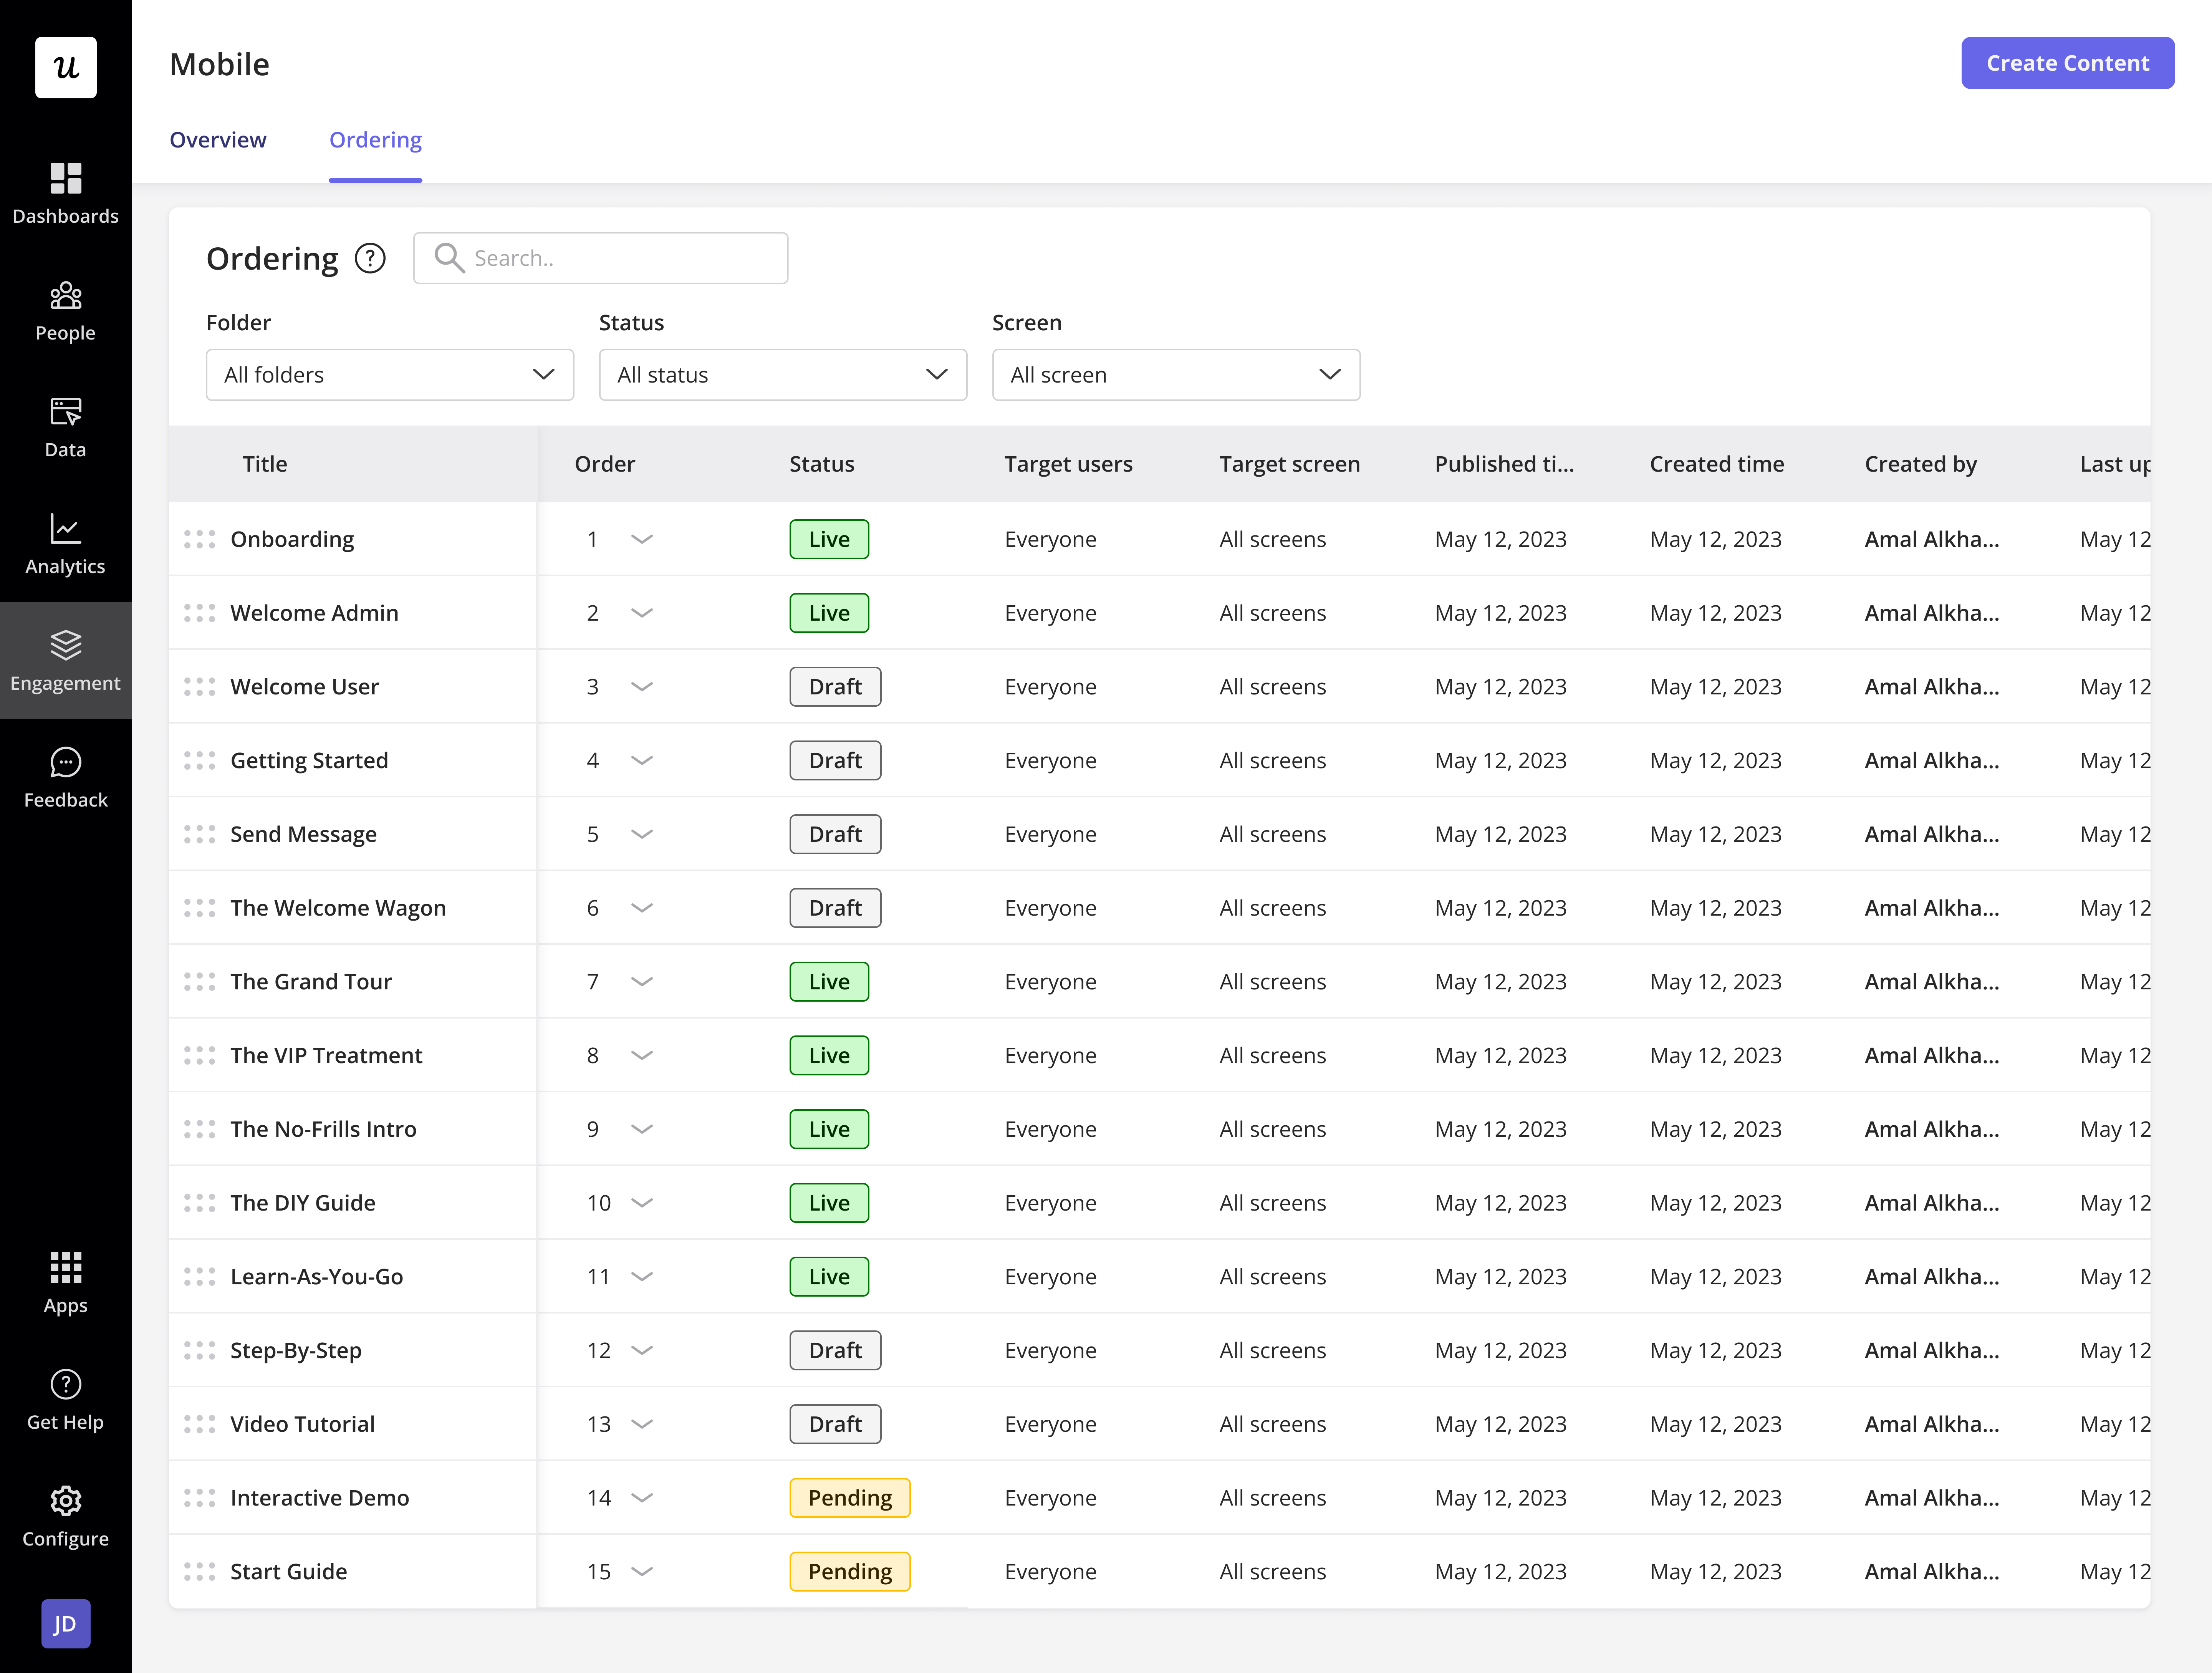Open the All status dropdown
Screen dimensions: 2212x1673
tap(783, 375)
